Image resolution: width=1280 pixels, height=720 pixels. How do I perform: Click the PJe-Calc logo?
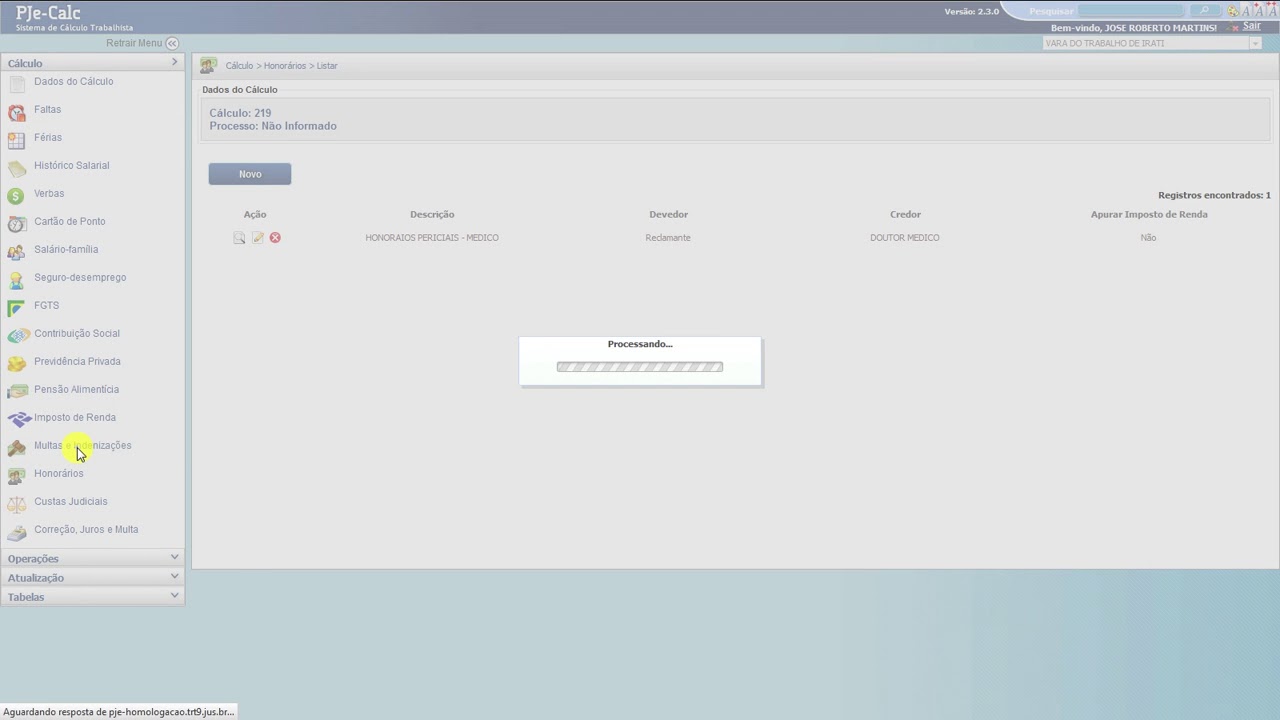[48, 12]
